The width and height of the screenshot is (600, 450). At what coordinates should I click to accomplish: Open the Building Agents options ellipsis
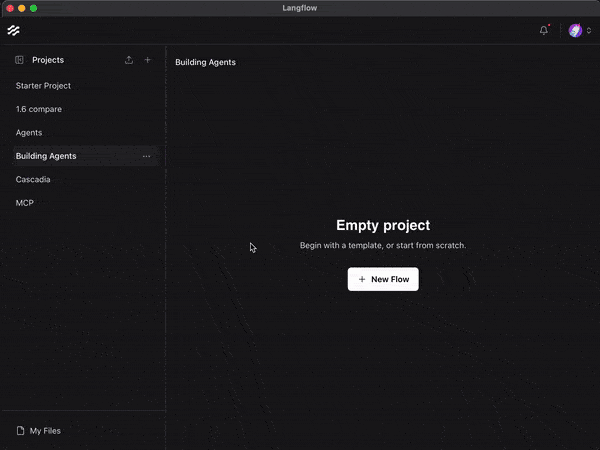point(147,156)
